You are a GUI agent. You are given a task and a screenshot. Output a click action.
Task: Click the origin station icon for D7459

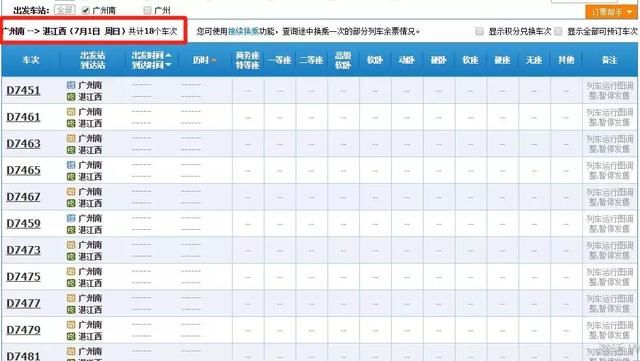point(71,218)
